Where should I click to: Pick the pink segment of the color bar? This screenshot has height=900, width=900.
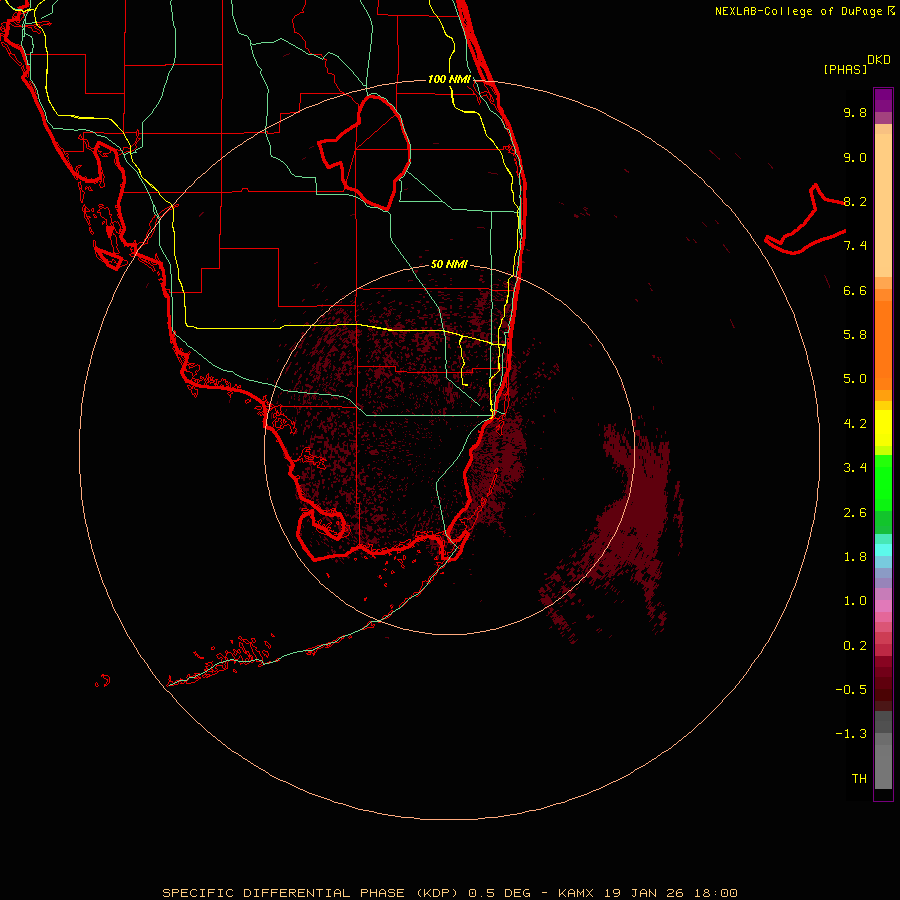[x=883, y=606]
